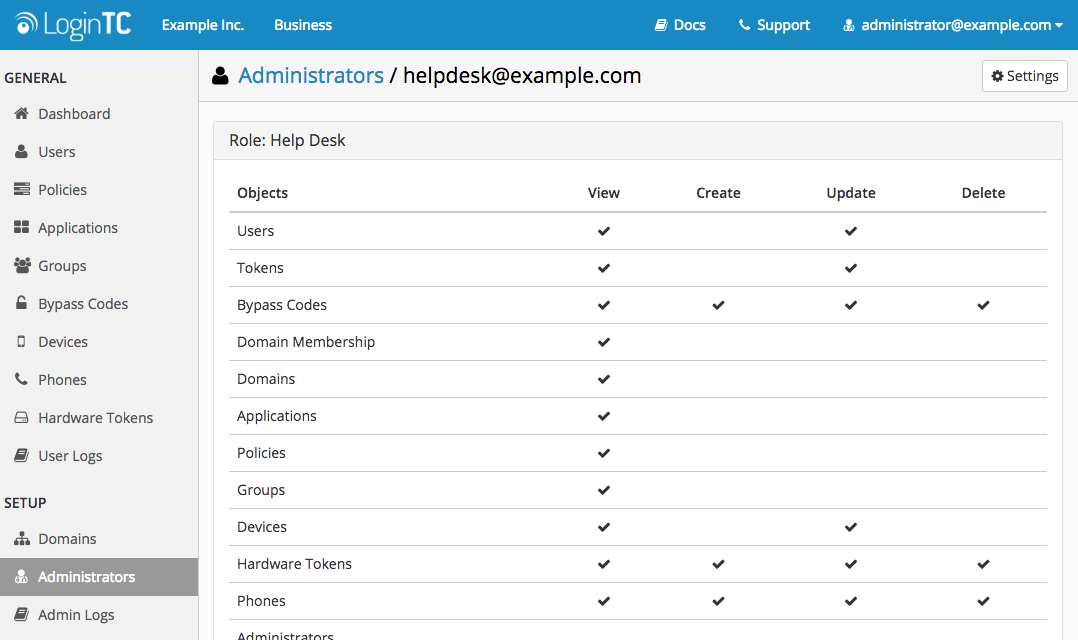
Task: Click the Example Inc. organization link
Action: coord(203,25)
